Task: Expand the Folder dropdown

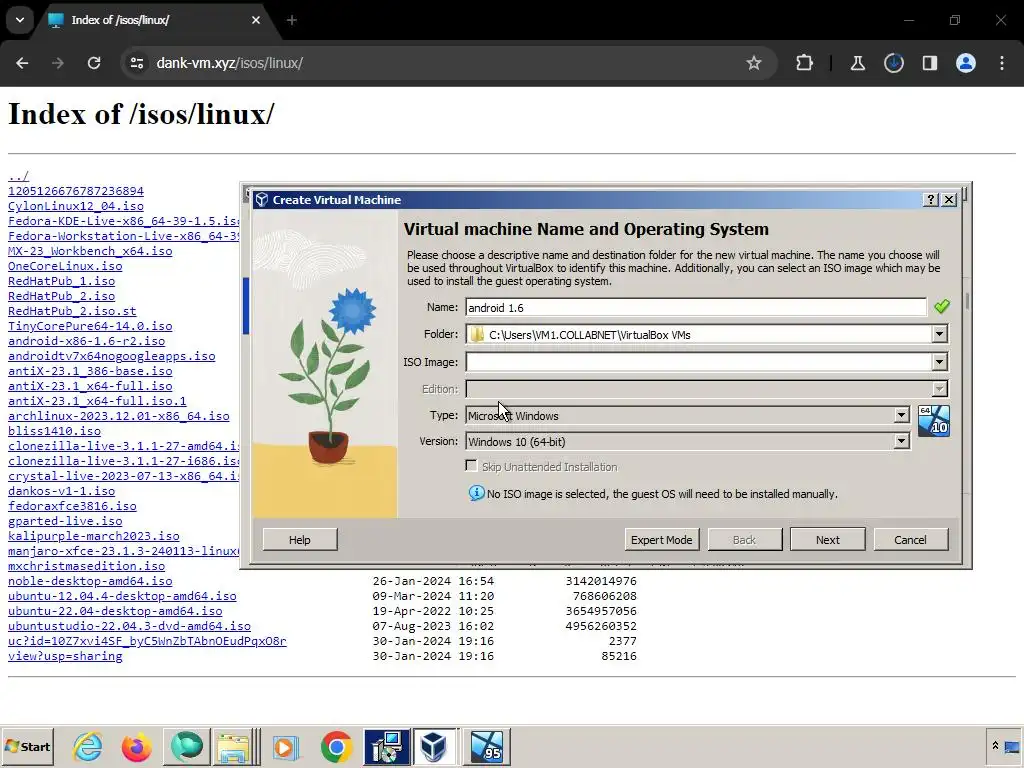Action: click(x=939, y=334)
